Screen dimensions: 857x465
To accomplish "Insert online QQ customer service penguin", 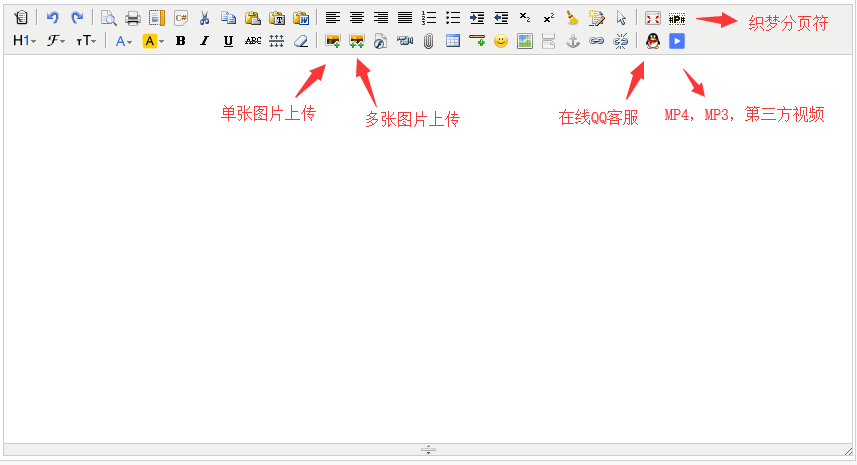I will point(653,41).
